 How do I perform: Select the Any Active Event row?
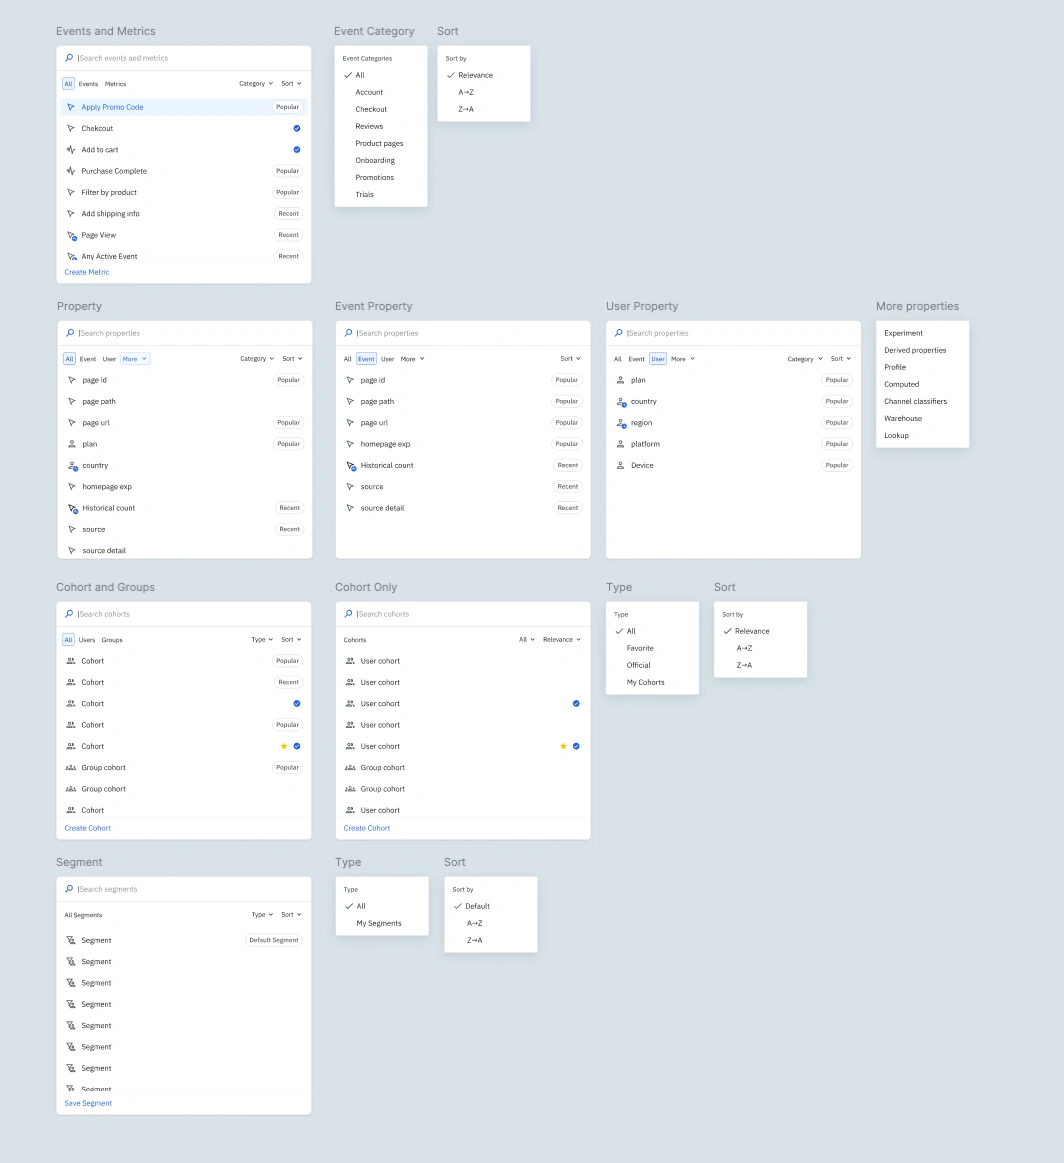(184, 256)
